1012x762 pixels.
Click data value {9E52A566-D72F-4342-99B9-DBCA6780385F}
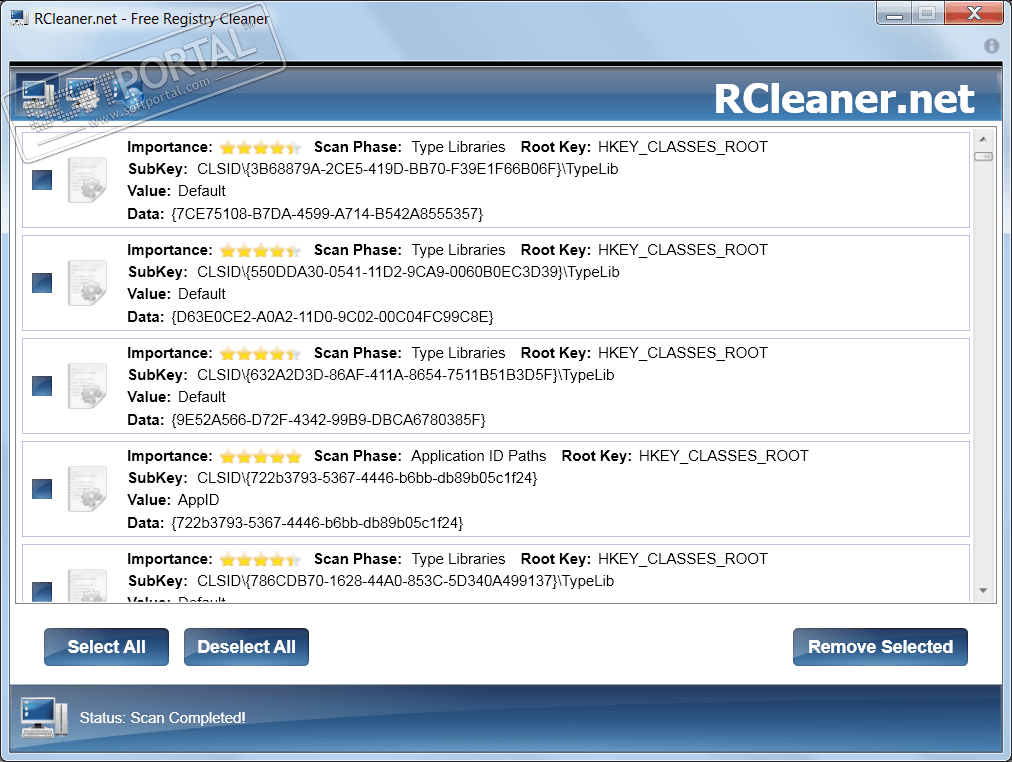[329, 420]
